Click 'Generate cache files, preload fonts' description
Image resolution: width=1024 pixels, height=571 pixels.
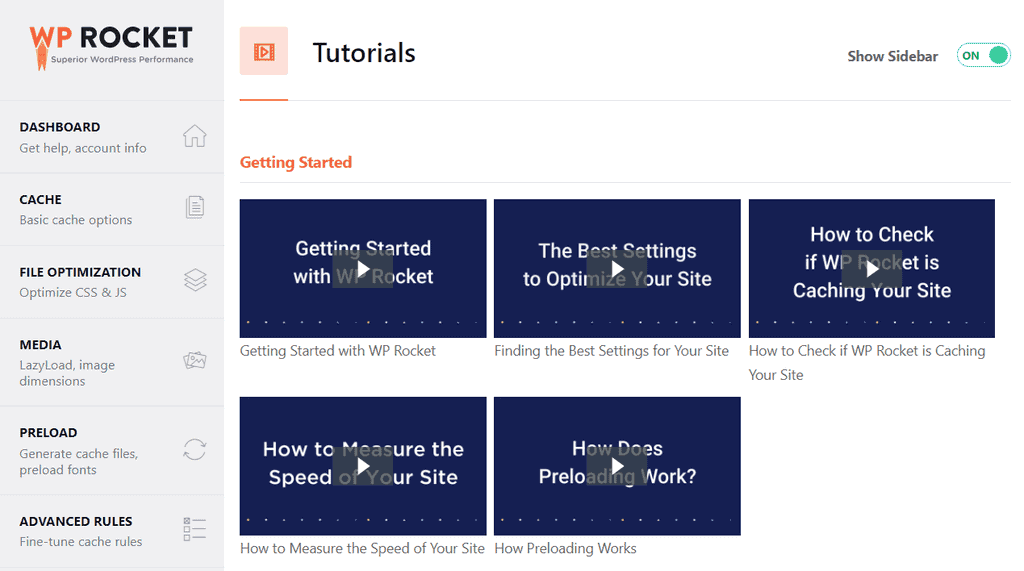pyautogui.click(x=78, y=461)
